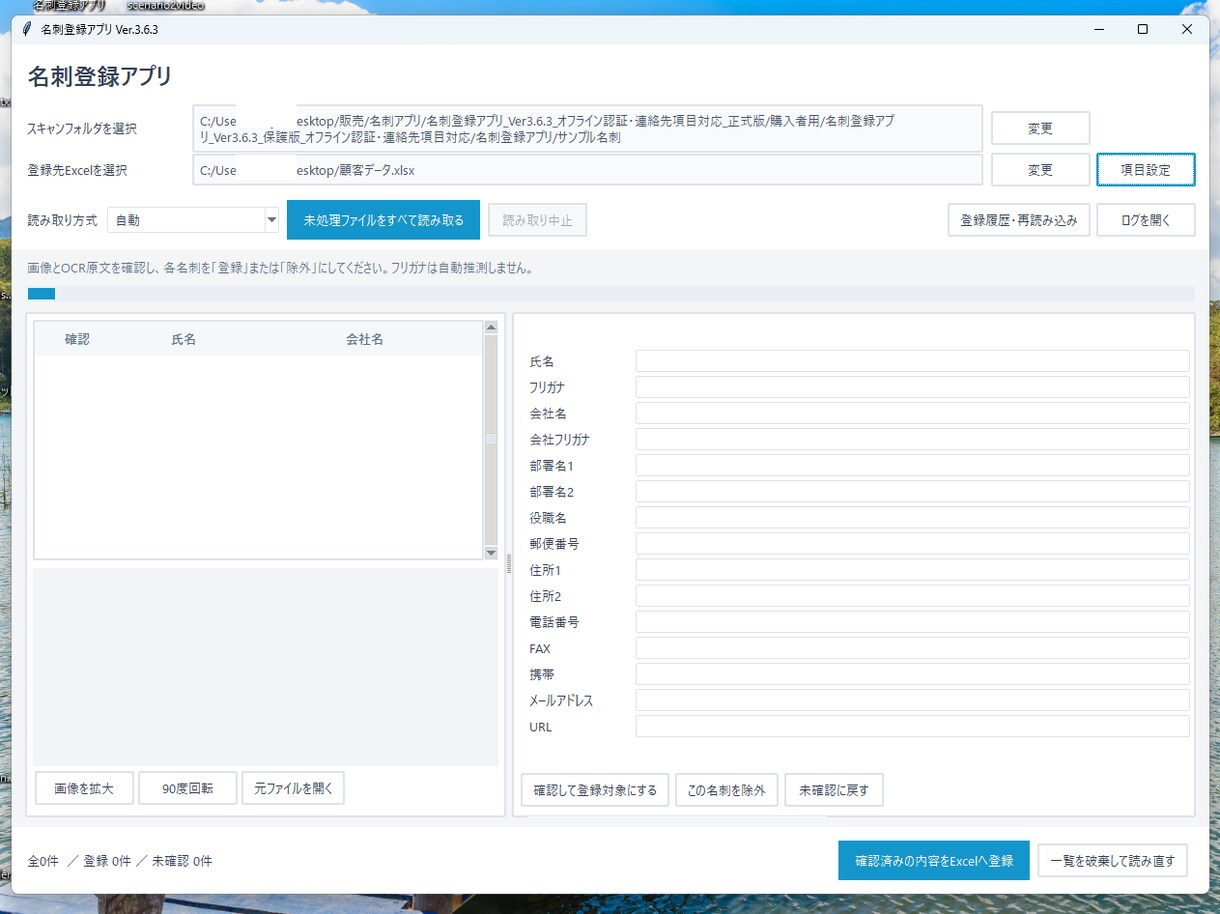Click この名刺を除外 button
This screenshot has height=914, width=1220.
coord(726,790)
